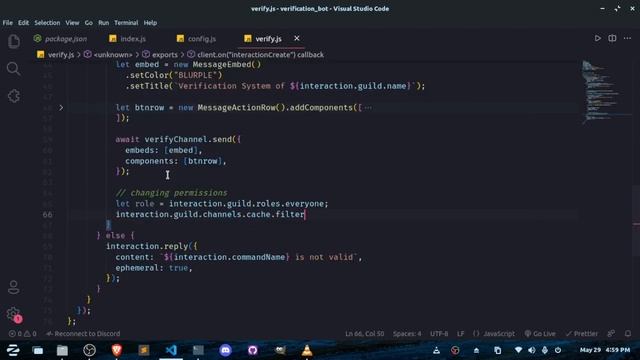Open the Run menu
This screenshot has width=640, height=360.
tap(104, 23)
